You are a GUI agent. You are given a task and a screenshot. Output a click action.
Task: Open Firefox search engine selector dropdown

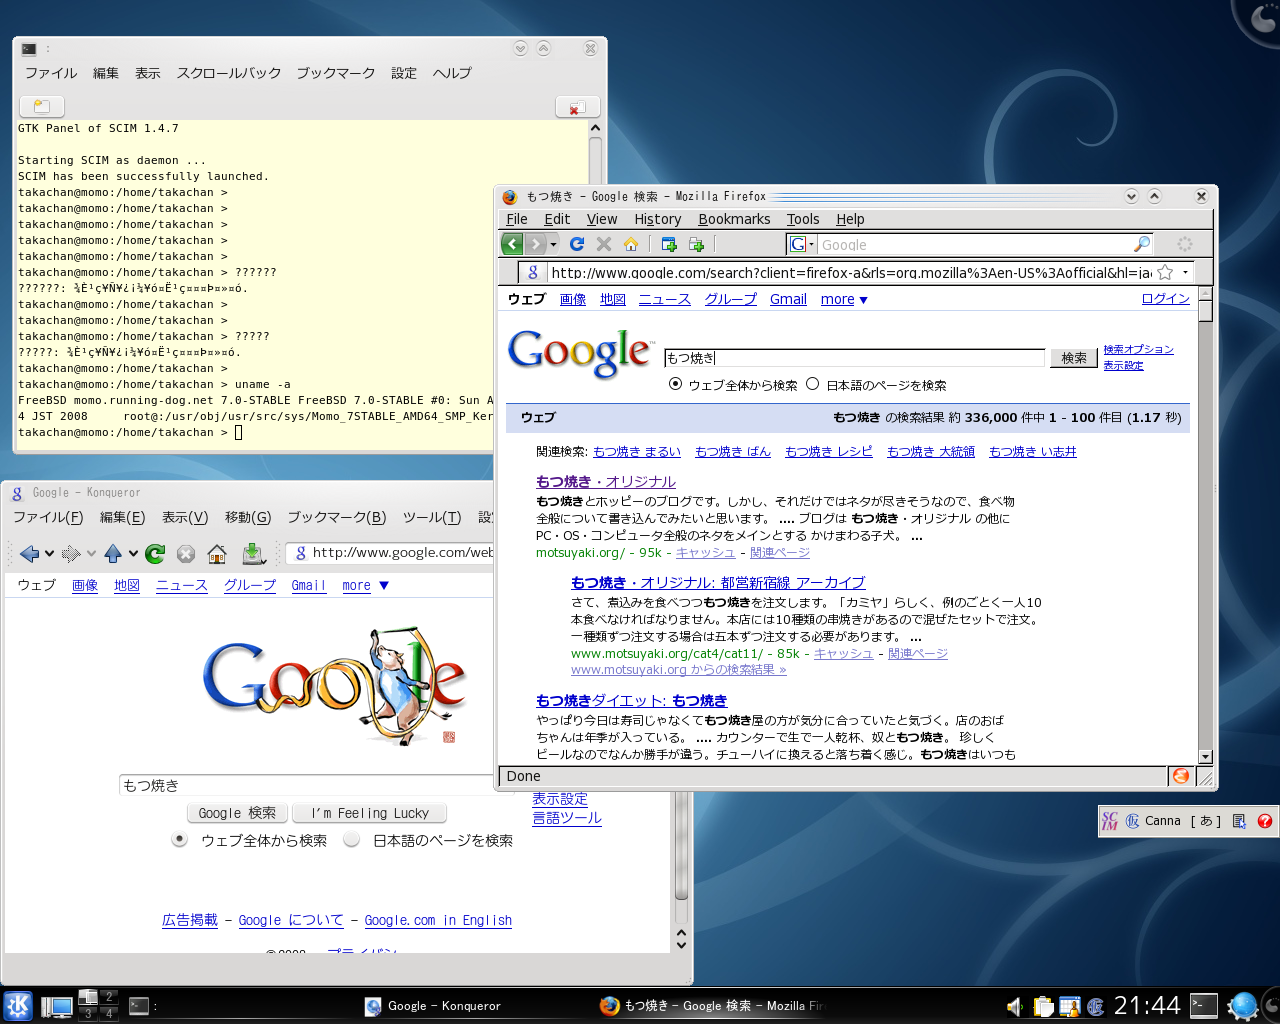tap(803, 244)
